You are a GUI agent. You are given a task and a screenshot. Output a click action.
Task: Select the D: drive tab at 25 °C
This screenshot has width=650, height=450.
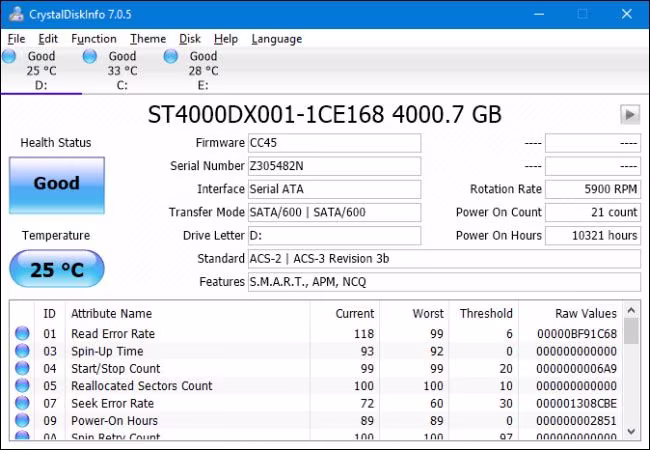[41, 70]
